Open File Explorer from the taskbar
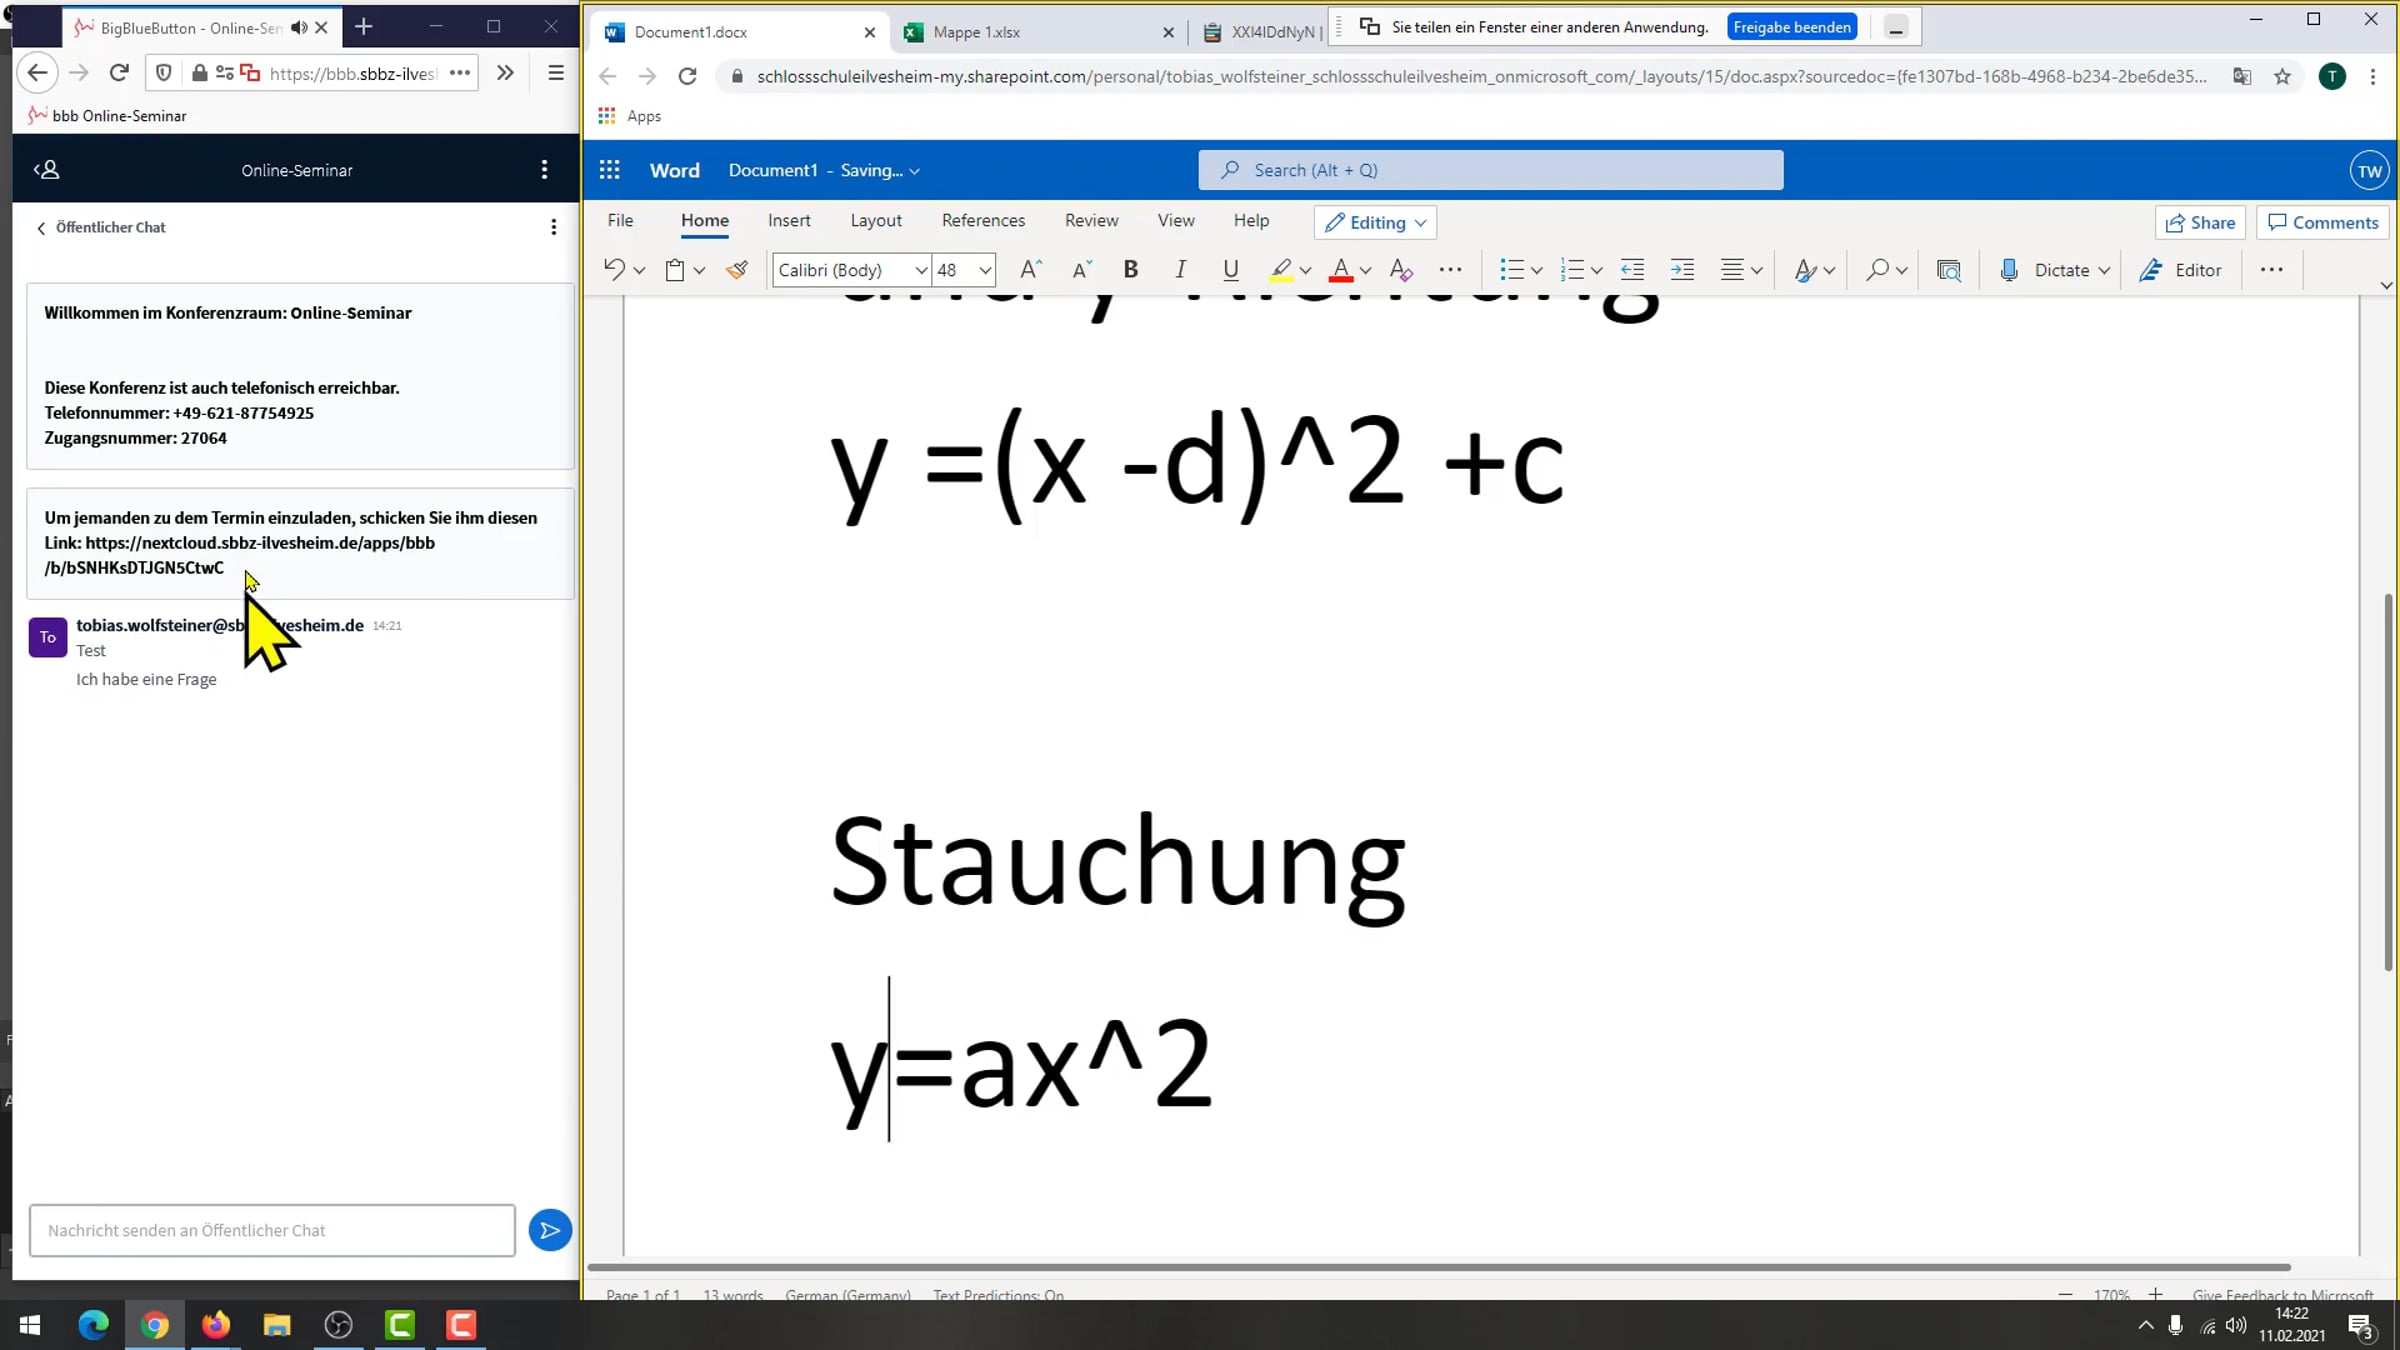This screenshot has height=1350, width=2400. (x=277, y=1325)
